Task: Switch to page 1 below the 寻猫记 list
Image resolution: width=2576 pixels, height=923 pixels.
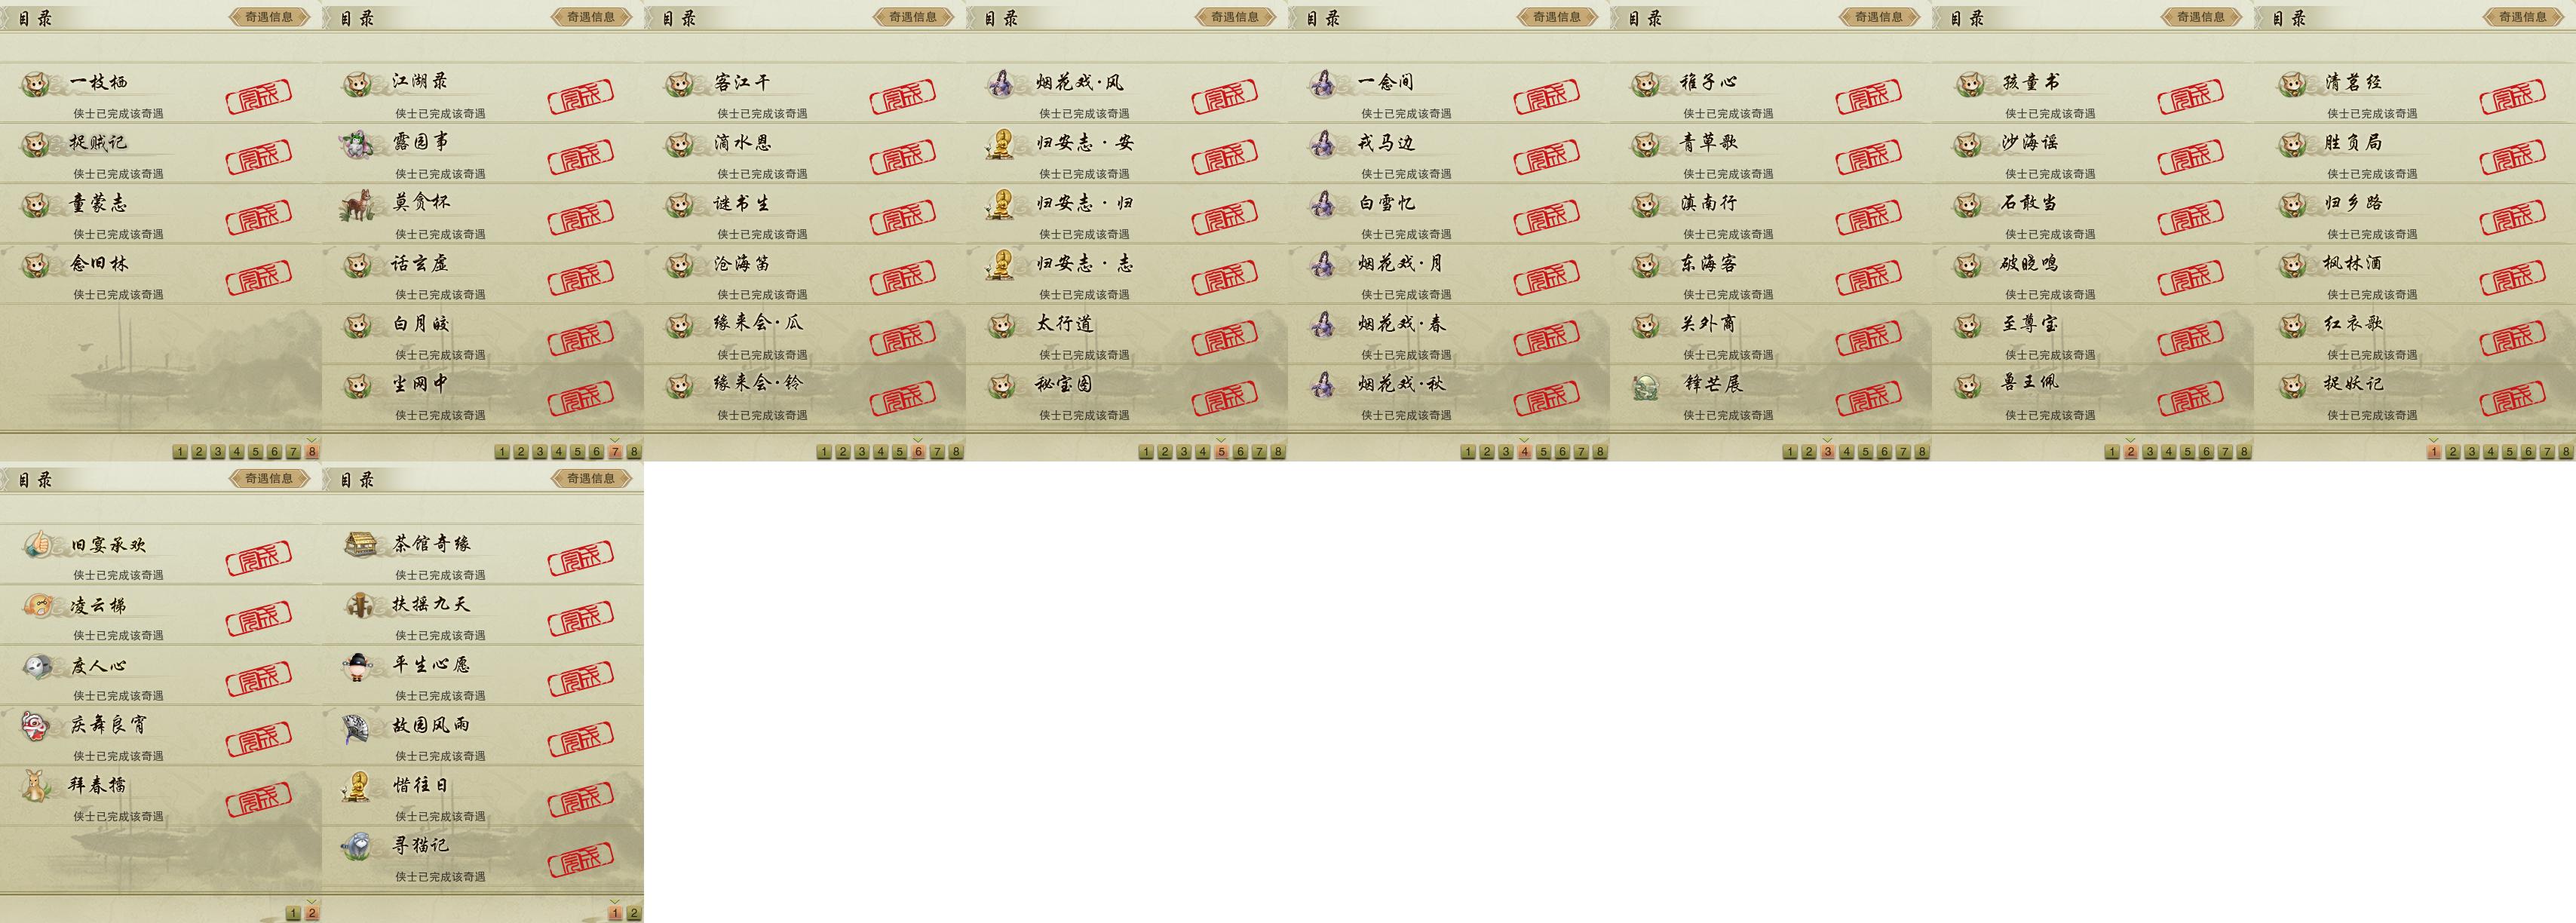Action: tap(615, 913)
